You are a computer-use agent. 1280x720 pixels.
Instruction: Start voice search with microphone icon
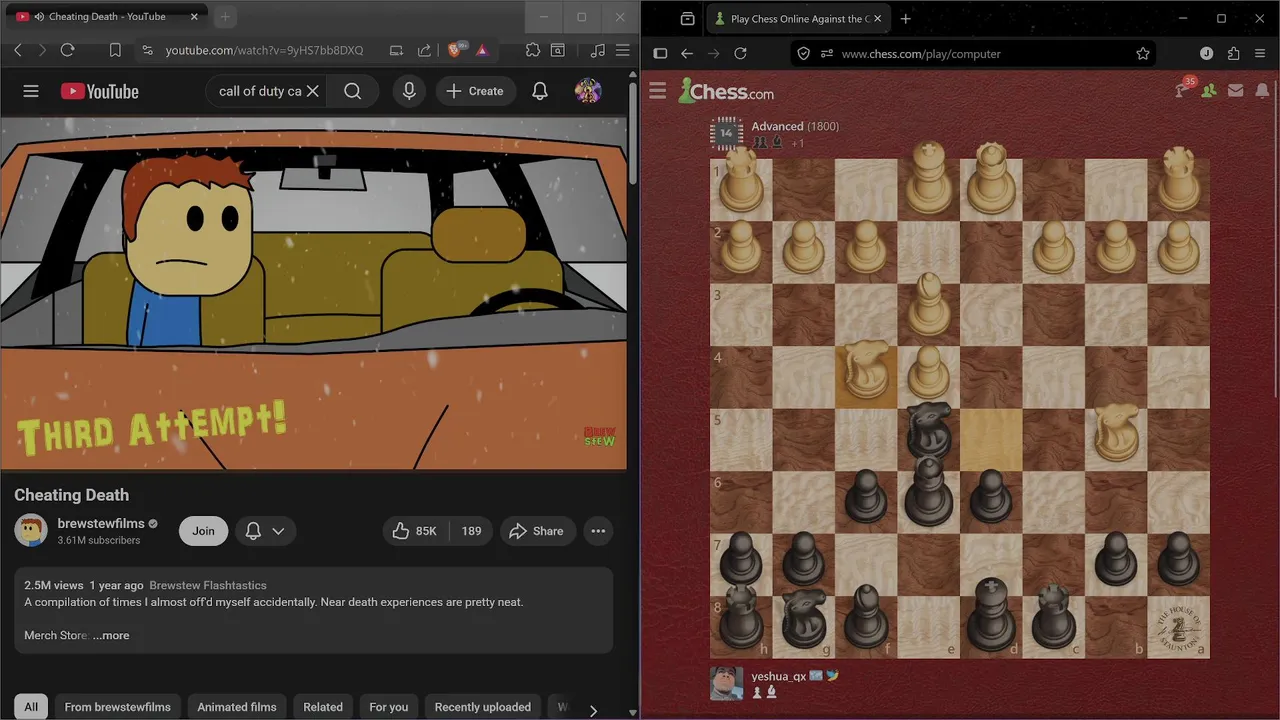(x=409, y=91)
